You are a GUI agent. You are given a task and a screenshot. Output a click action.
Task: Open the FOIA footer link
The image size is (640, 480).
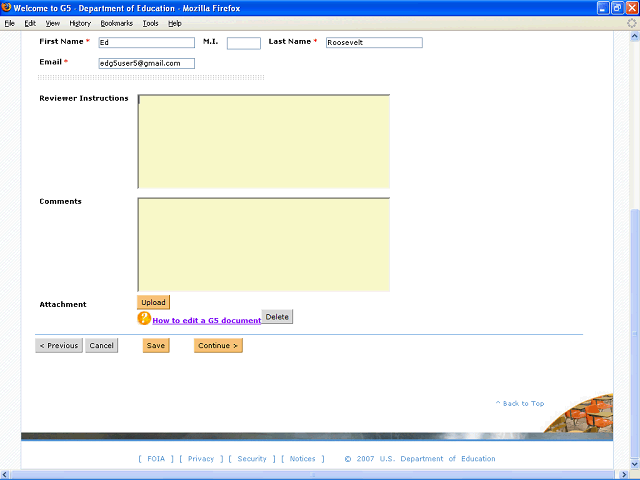point(156,459)
